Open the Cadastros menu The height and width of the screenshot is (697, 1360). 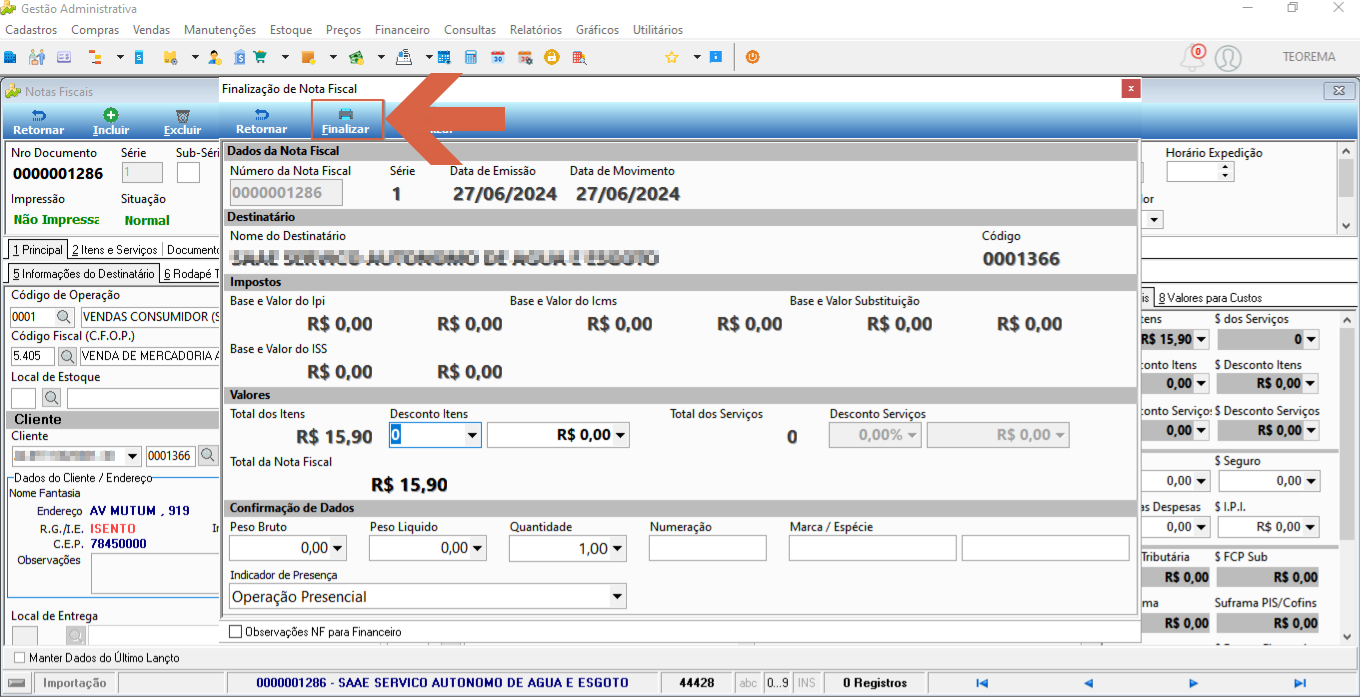coord(31,30)
